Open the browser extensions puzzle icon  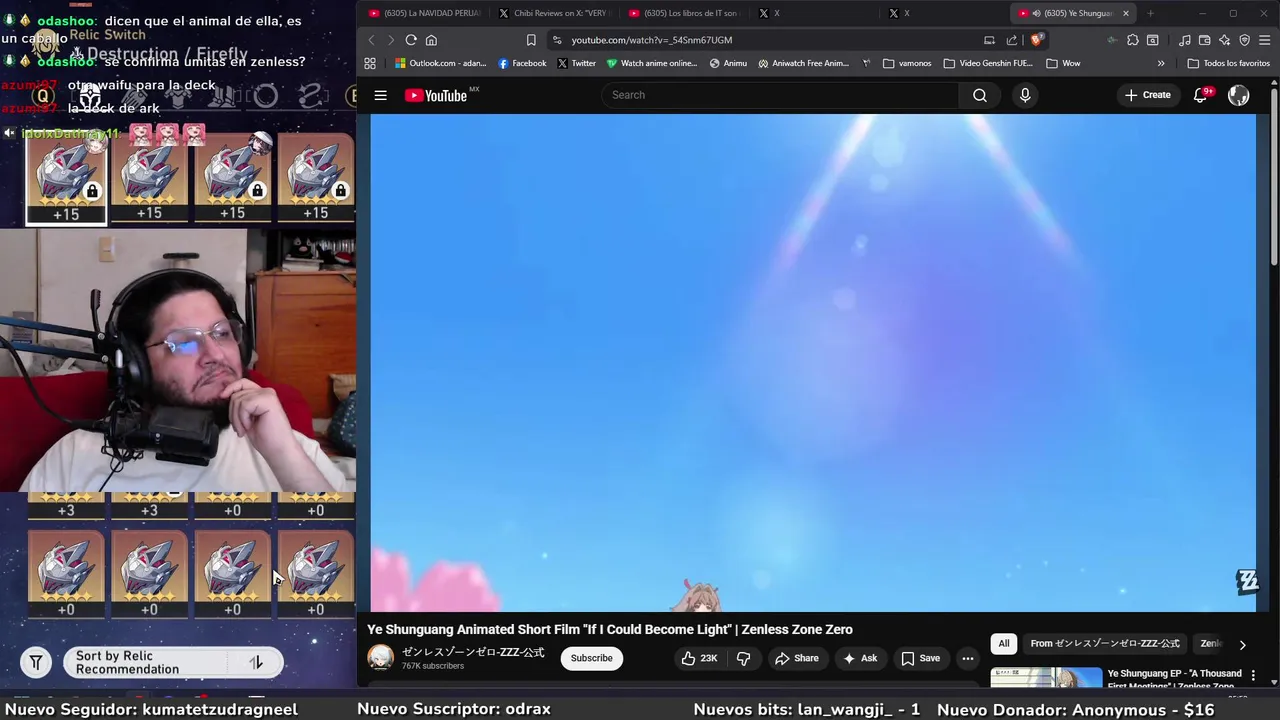coord(1132,40)
